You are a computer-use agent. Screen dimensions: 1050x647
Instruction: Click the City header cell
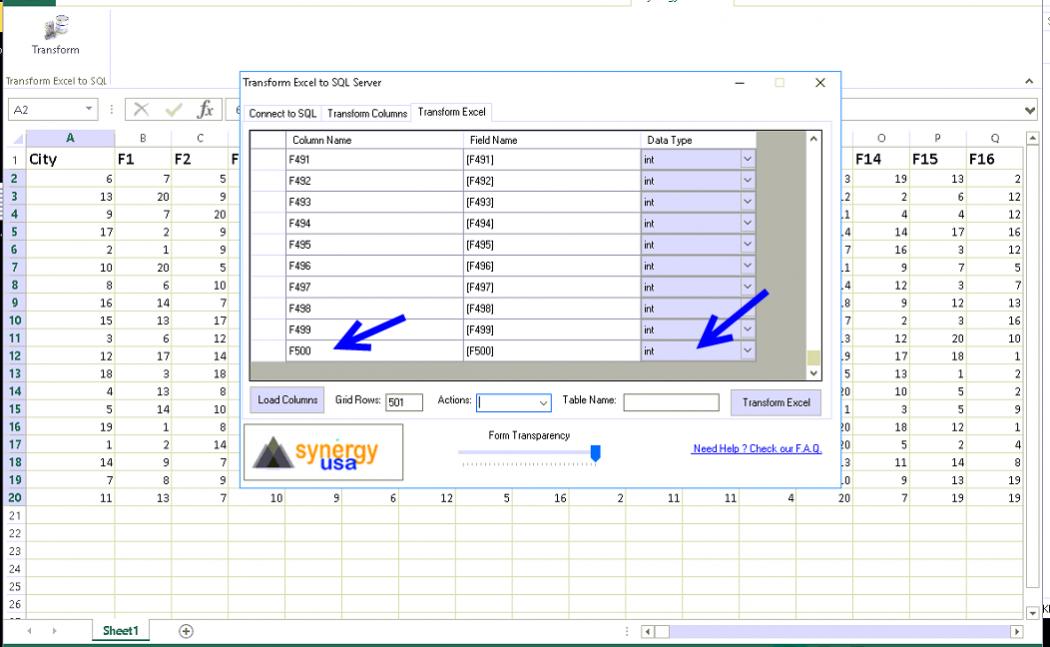70,159
